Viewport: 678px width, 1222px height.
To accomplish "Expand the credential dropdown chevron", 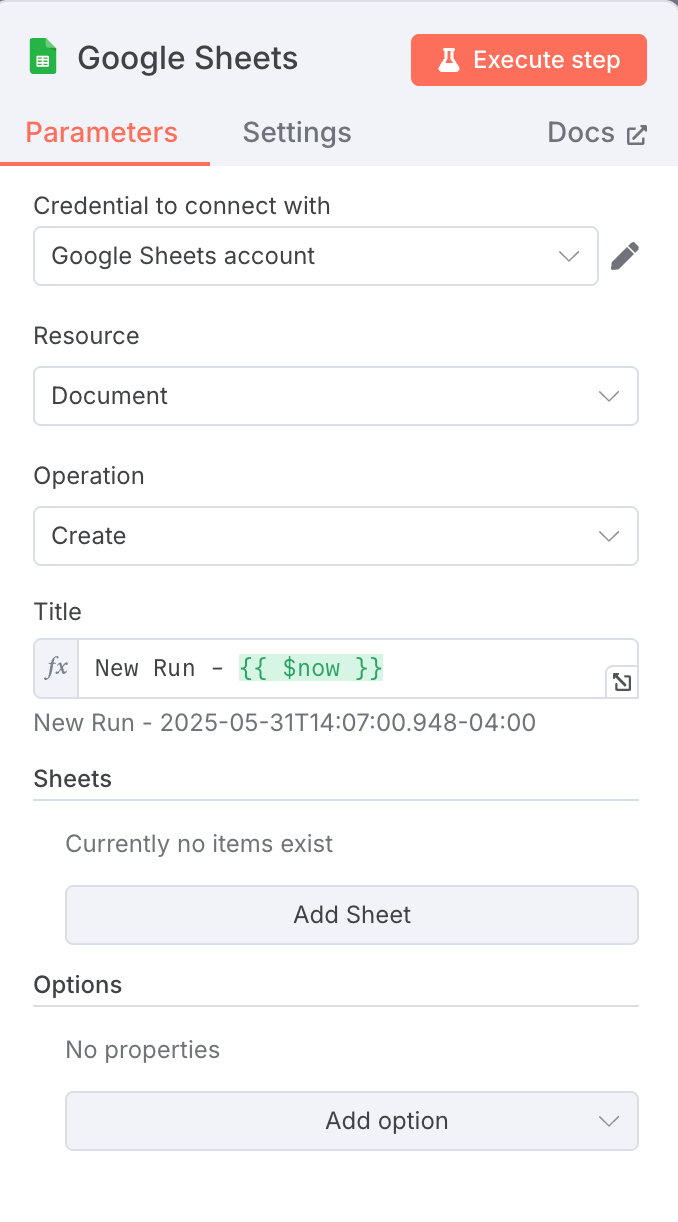I will coord(569,256).
